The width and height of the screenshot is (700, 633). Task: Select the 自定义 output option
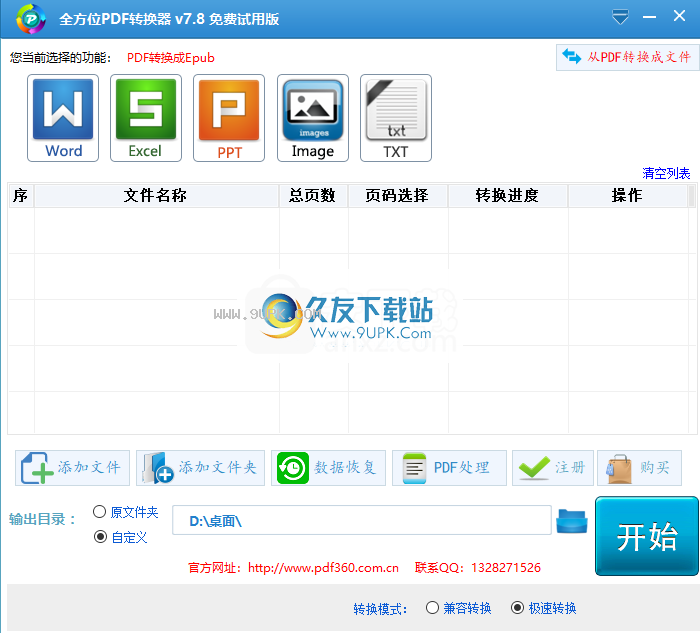pos(121,537)
